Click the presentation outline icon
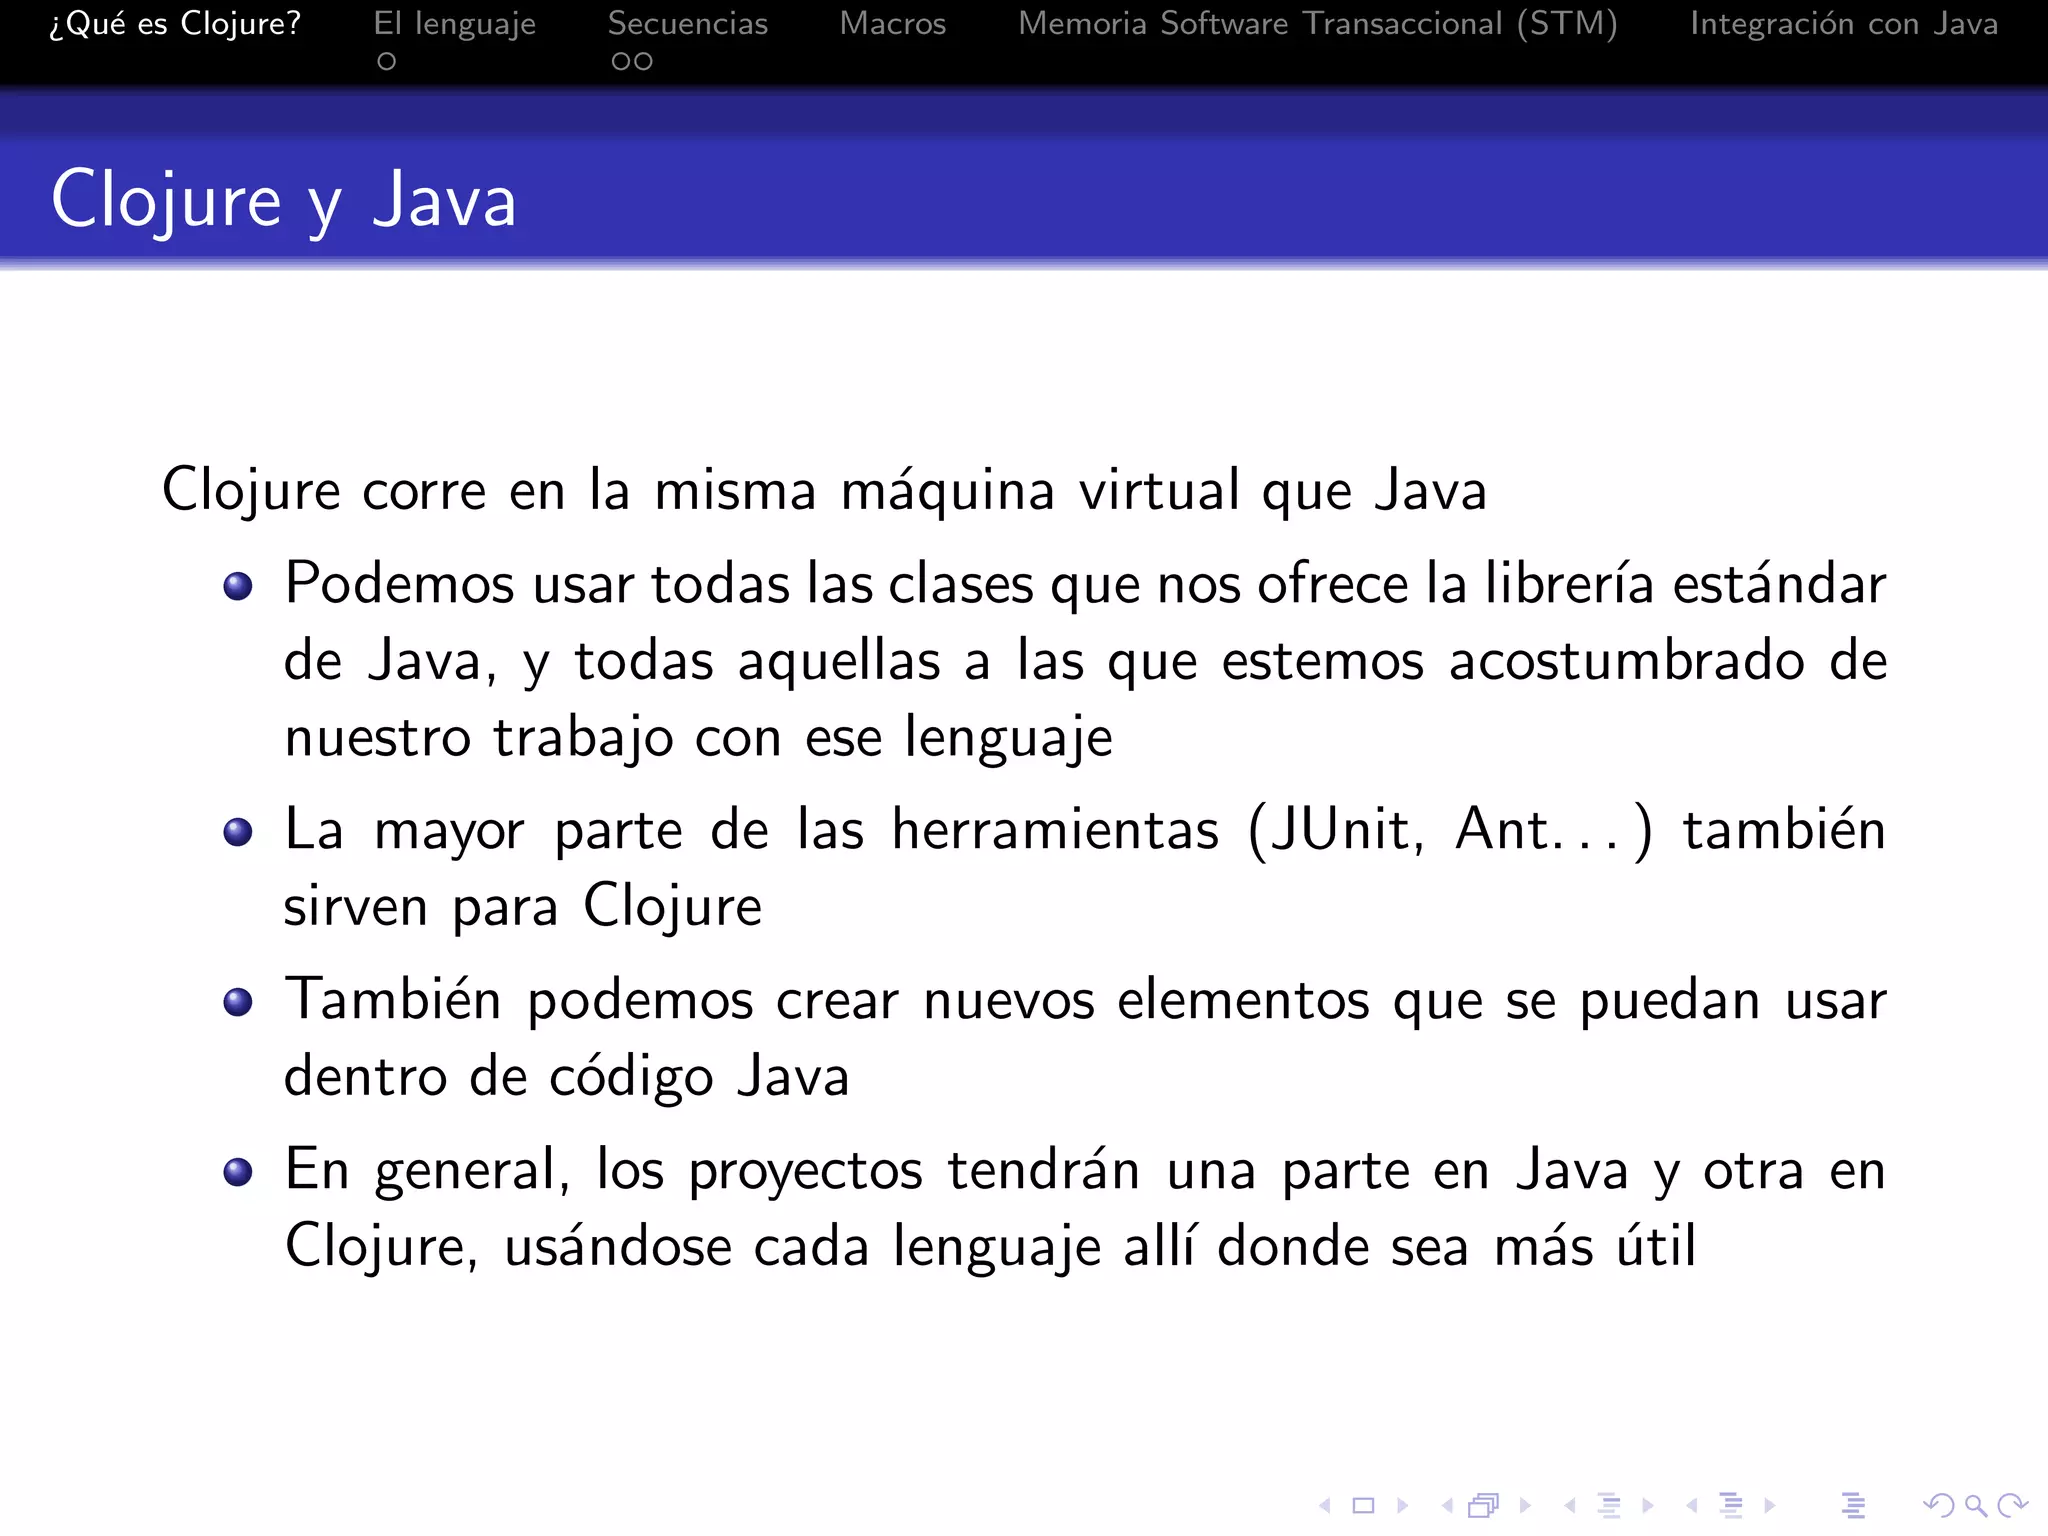2048x1536 pixels. (x=1853, y=1505)
